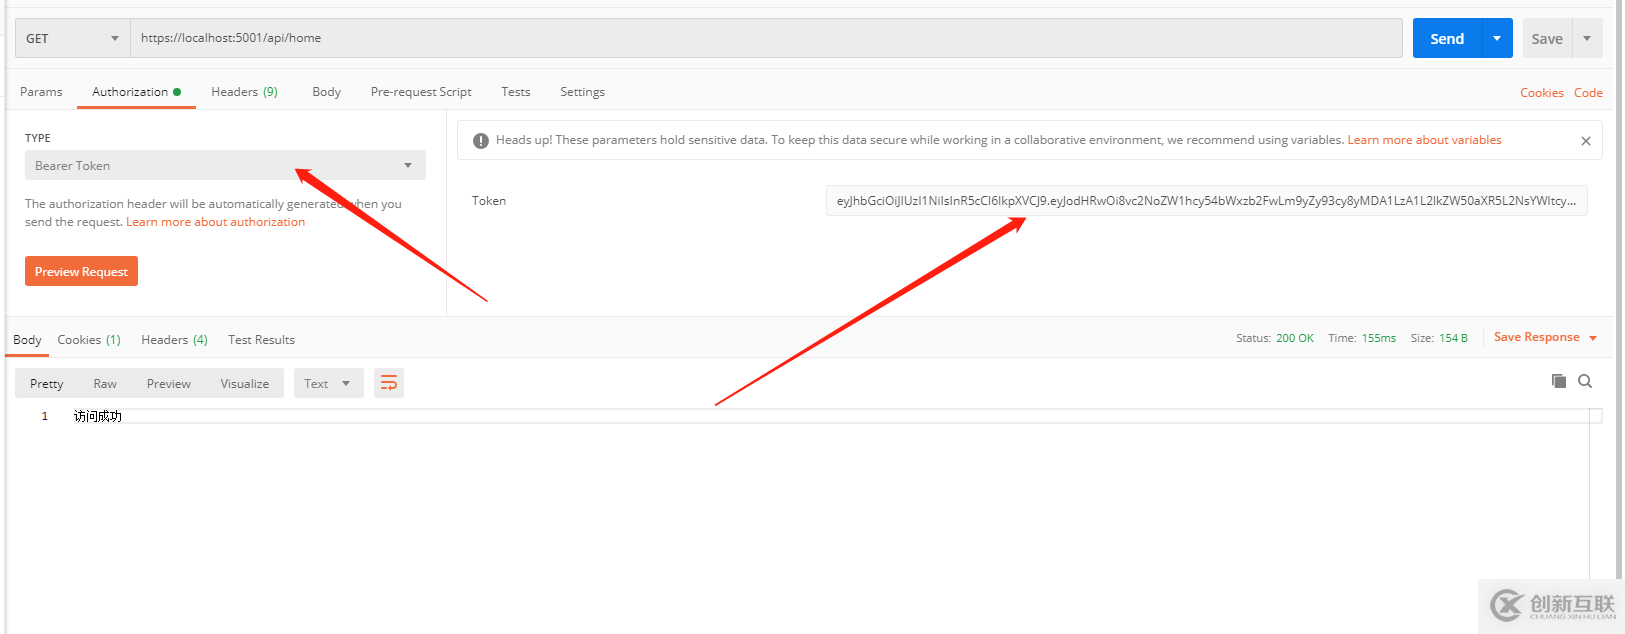Click the Preview Request button
This screenshot has width=1625, height=634.
[81, 271]
